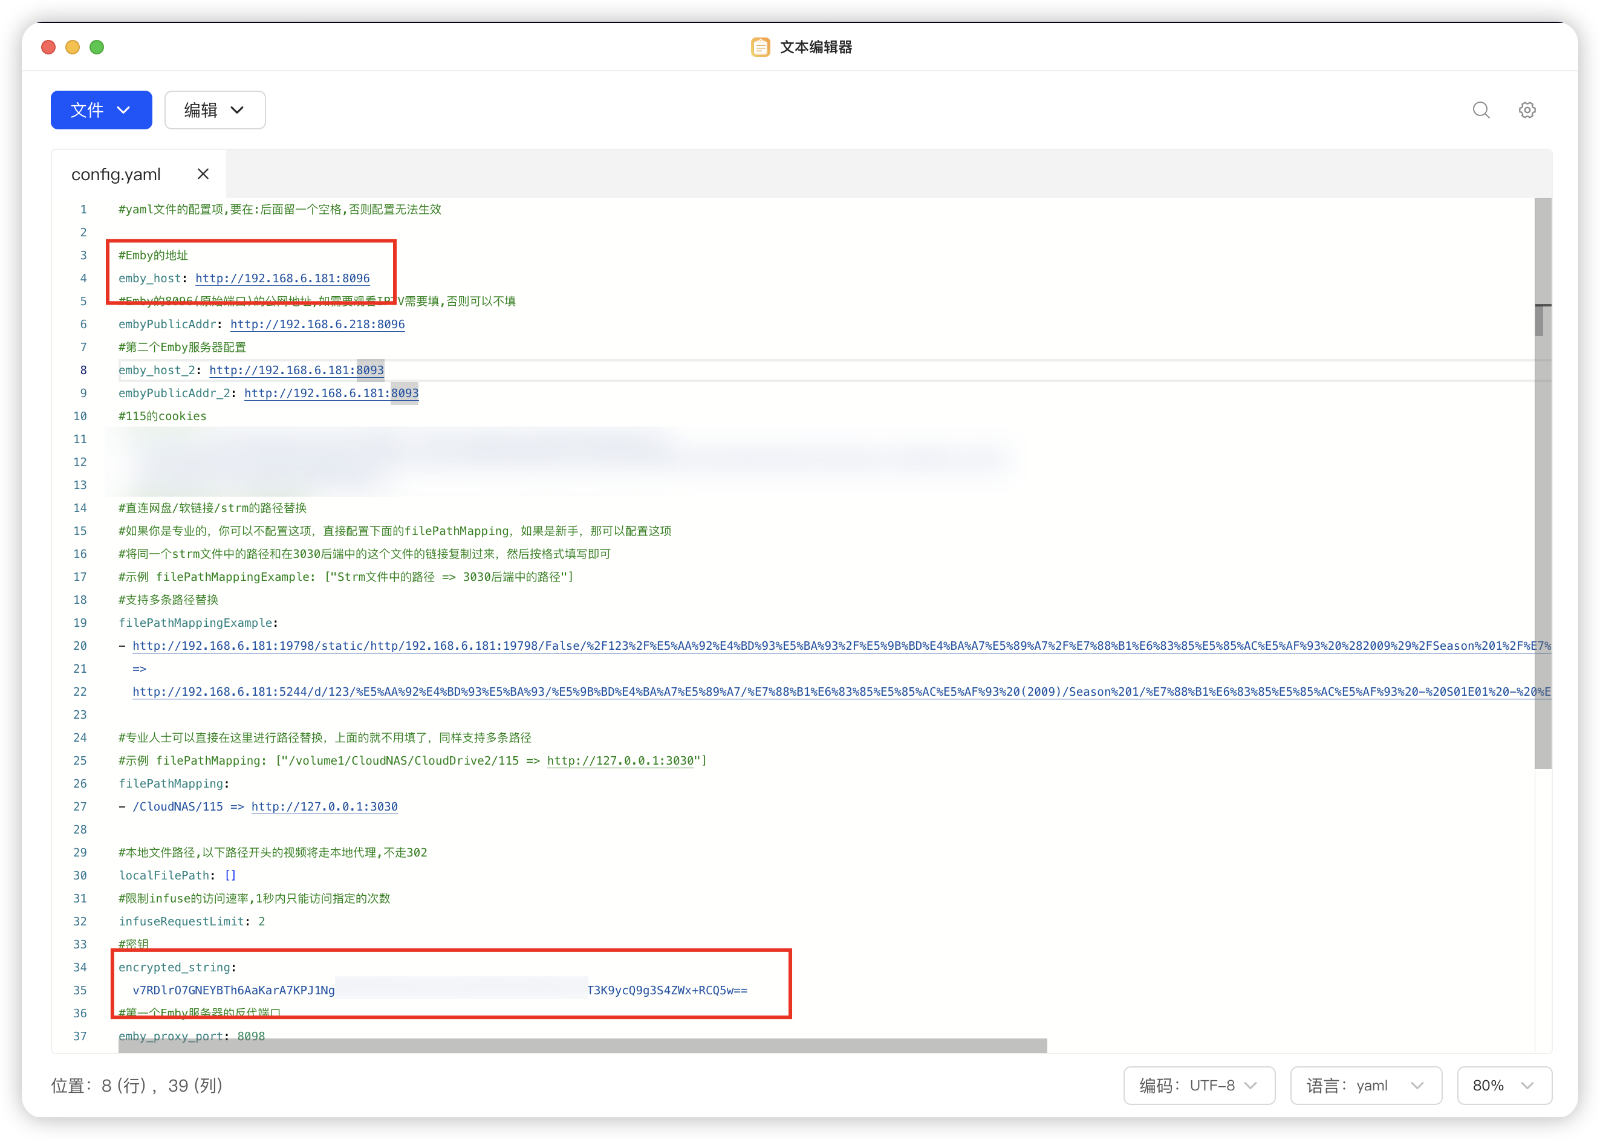Open the settings gear icon
1600x1140 pixels.
1527,110
